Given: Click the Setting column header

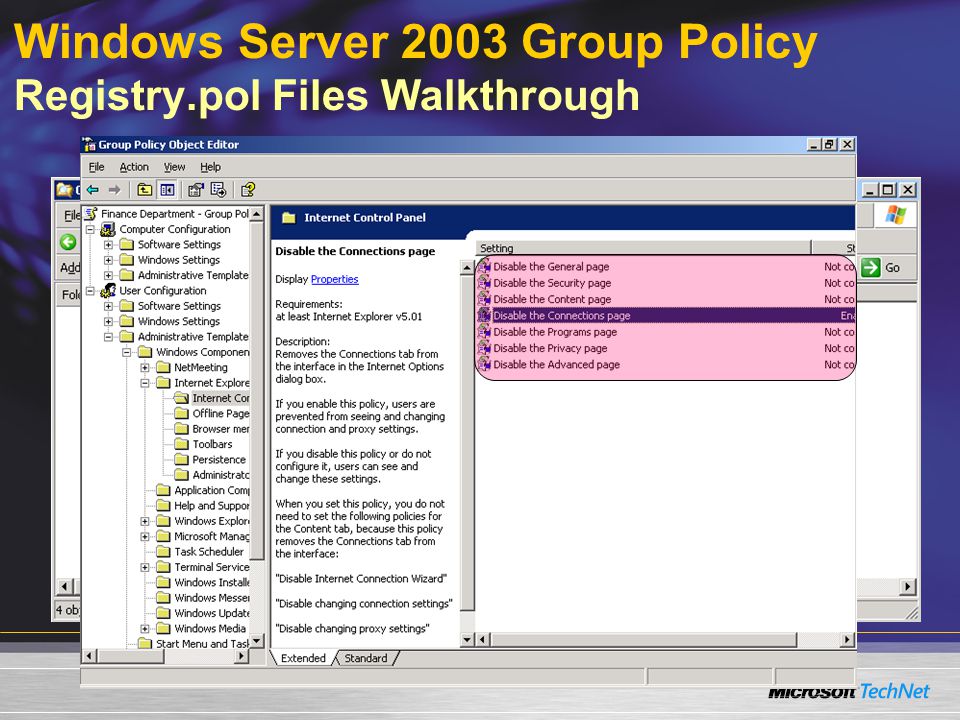Looking at the screenshot, I should pyautogui.click(x=643, y=248).
